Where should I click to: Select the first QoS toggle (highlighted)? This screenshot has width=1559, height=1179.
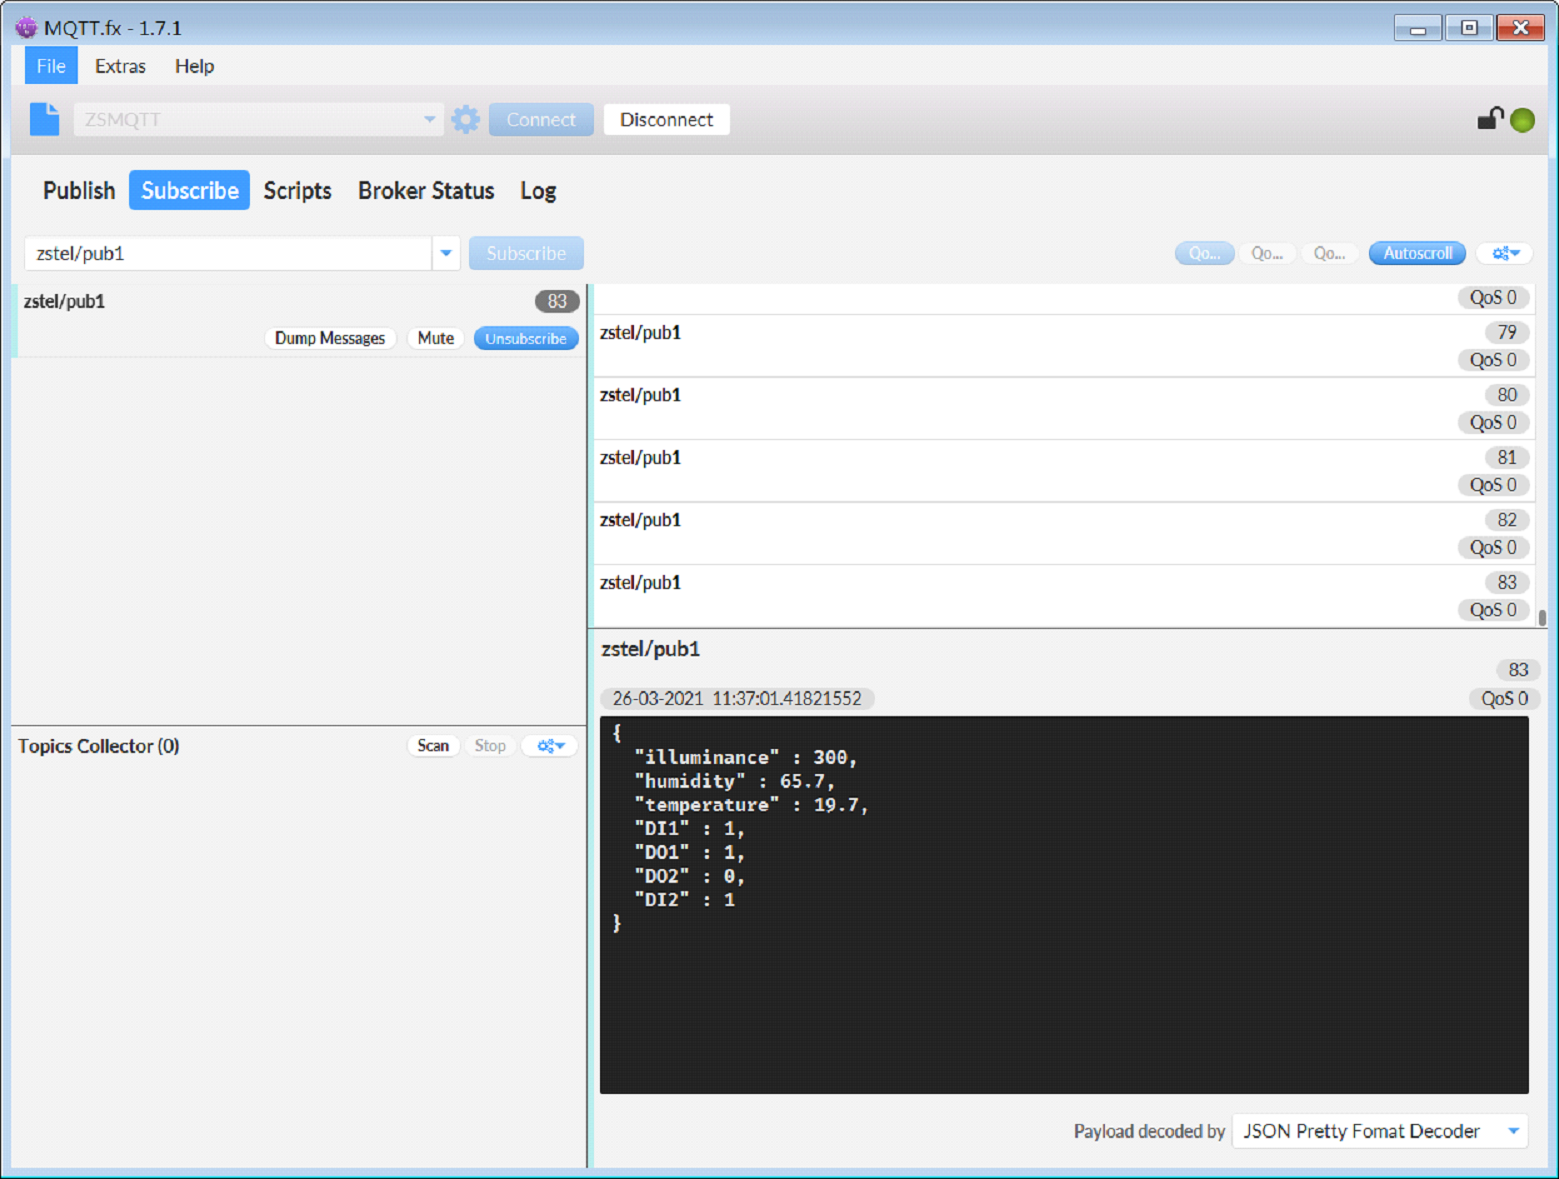1204,253
